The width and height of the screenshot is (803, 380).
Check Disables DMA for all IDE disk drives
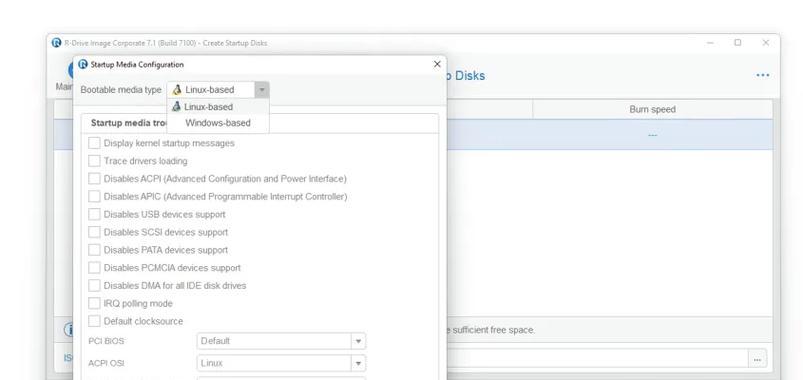pos(94,285)
